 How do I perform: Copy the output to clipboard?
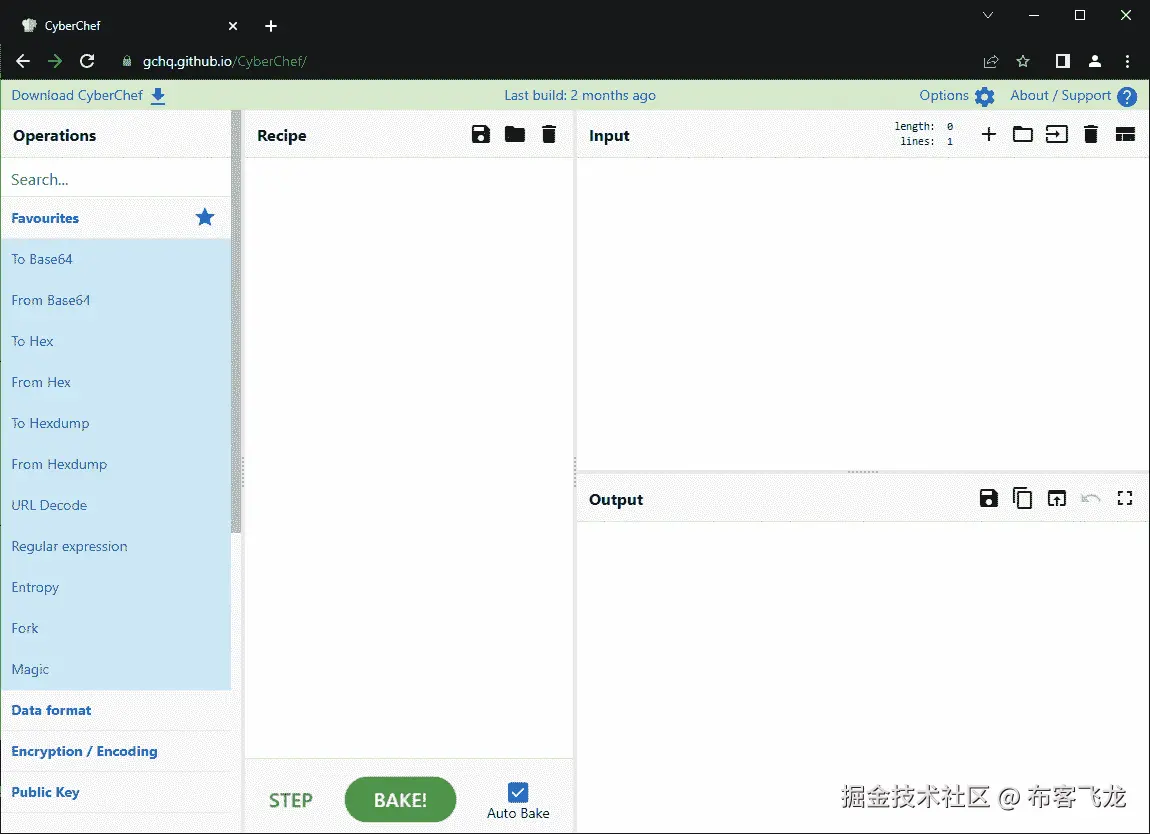click(1022, 497)
